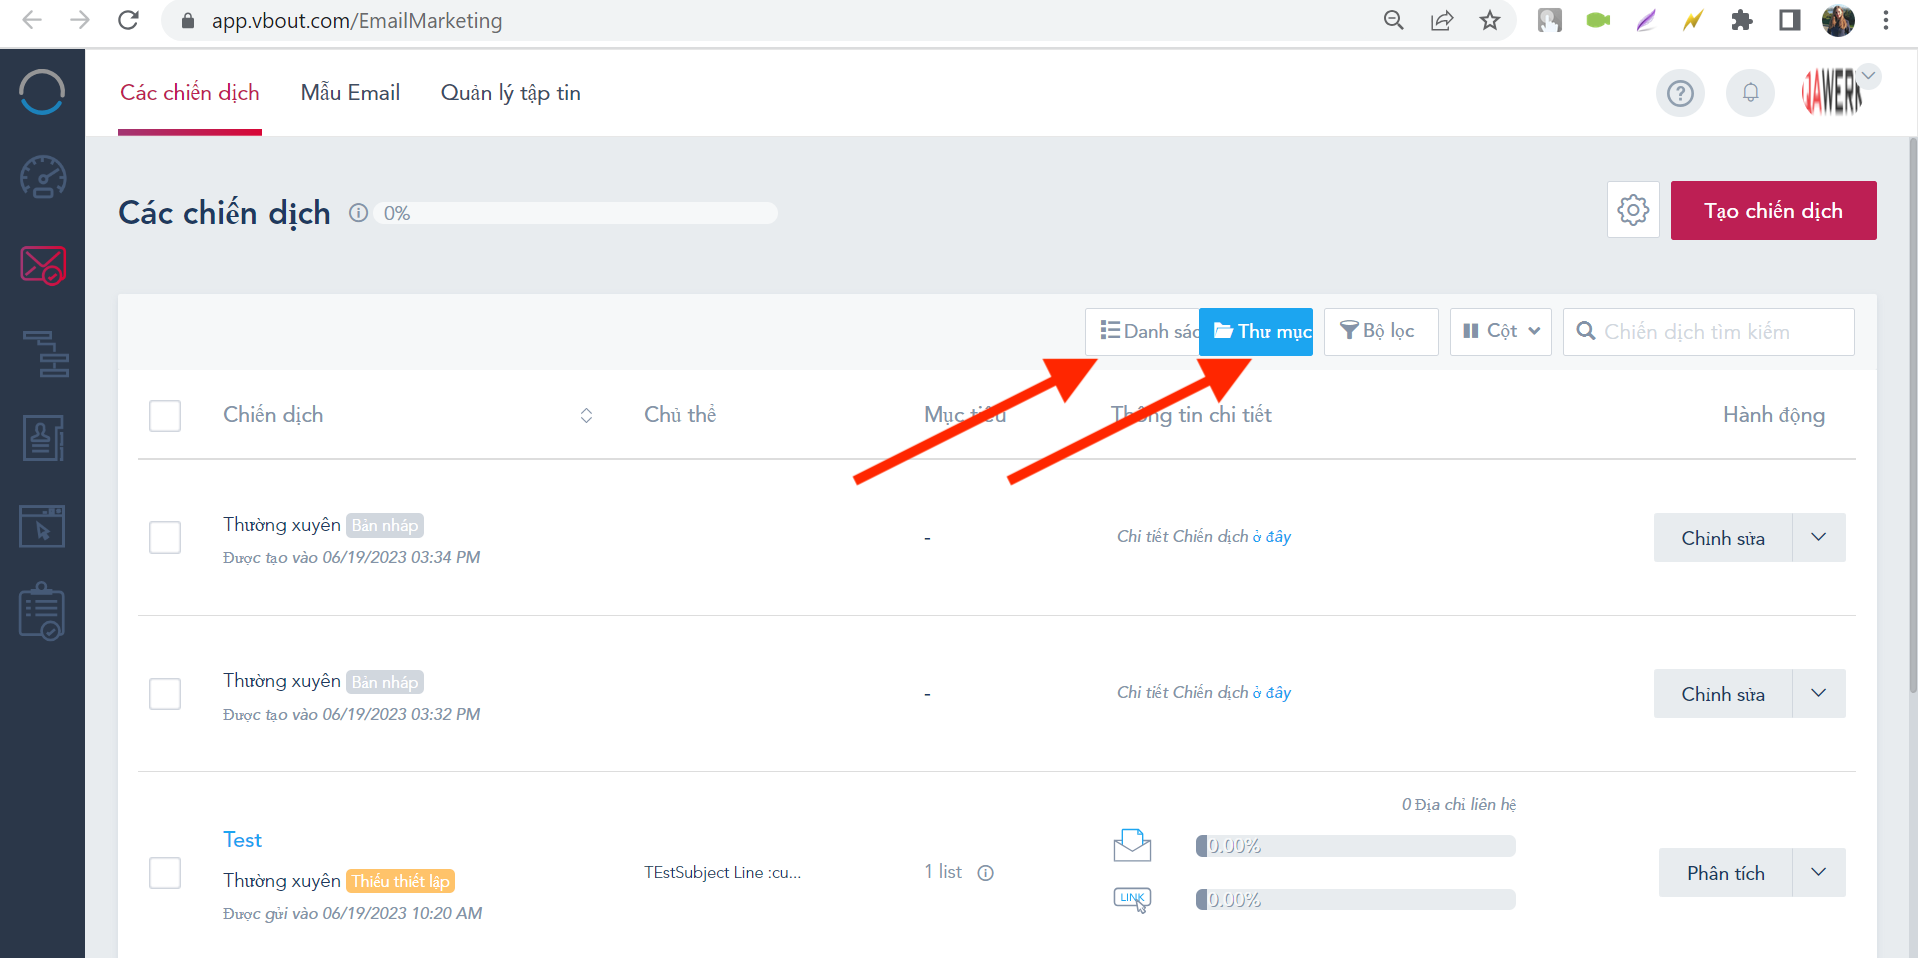Viewport: 1918px width, 958px height.
Task: Click Phân tích for the Test campaign
Action: point(1726,873)
